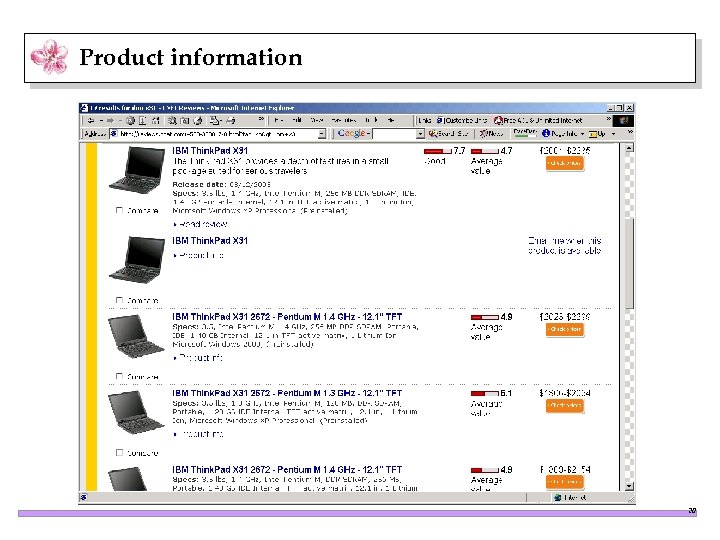Open the Help menu
720x540 pixels.
[391, 120]
